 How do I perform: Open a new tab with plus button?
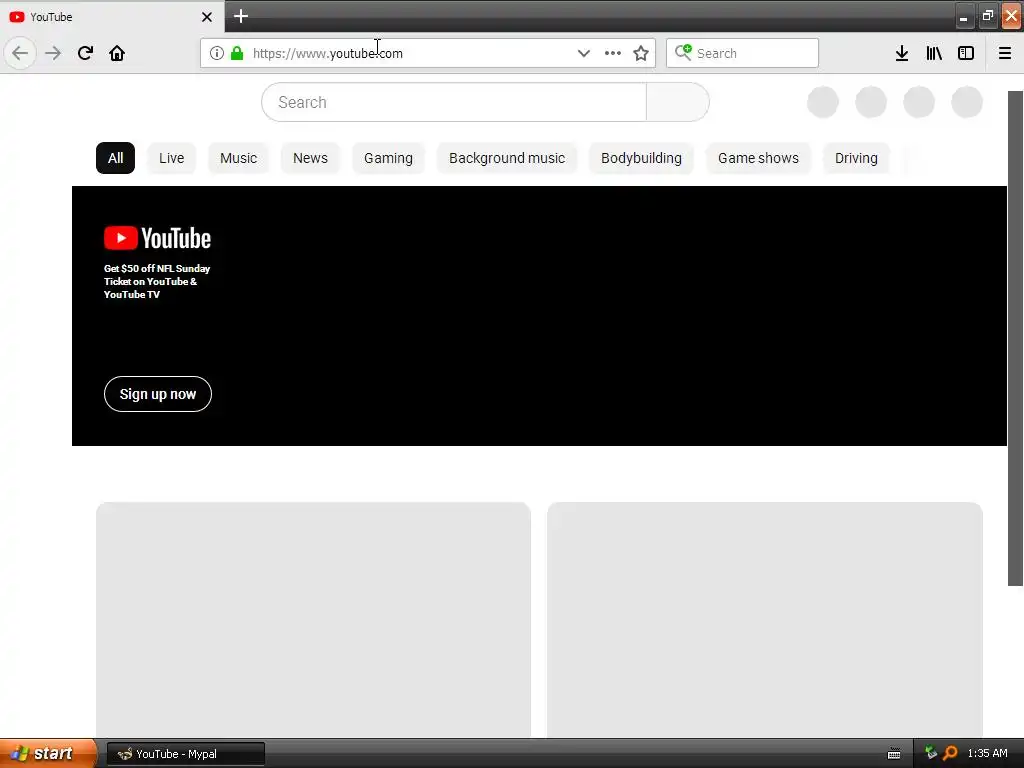pyautogui.click(x=241, y=16)
